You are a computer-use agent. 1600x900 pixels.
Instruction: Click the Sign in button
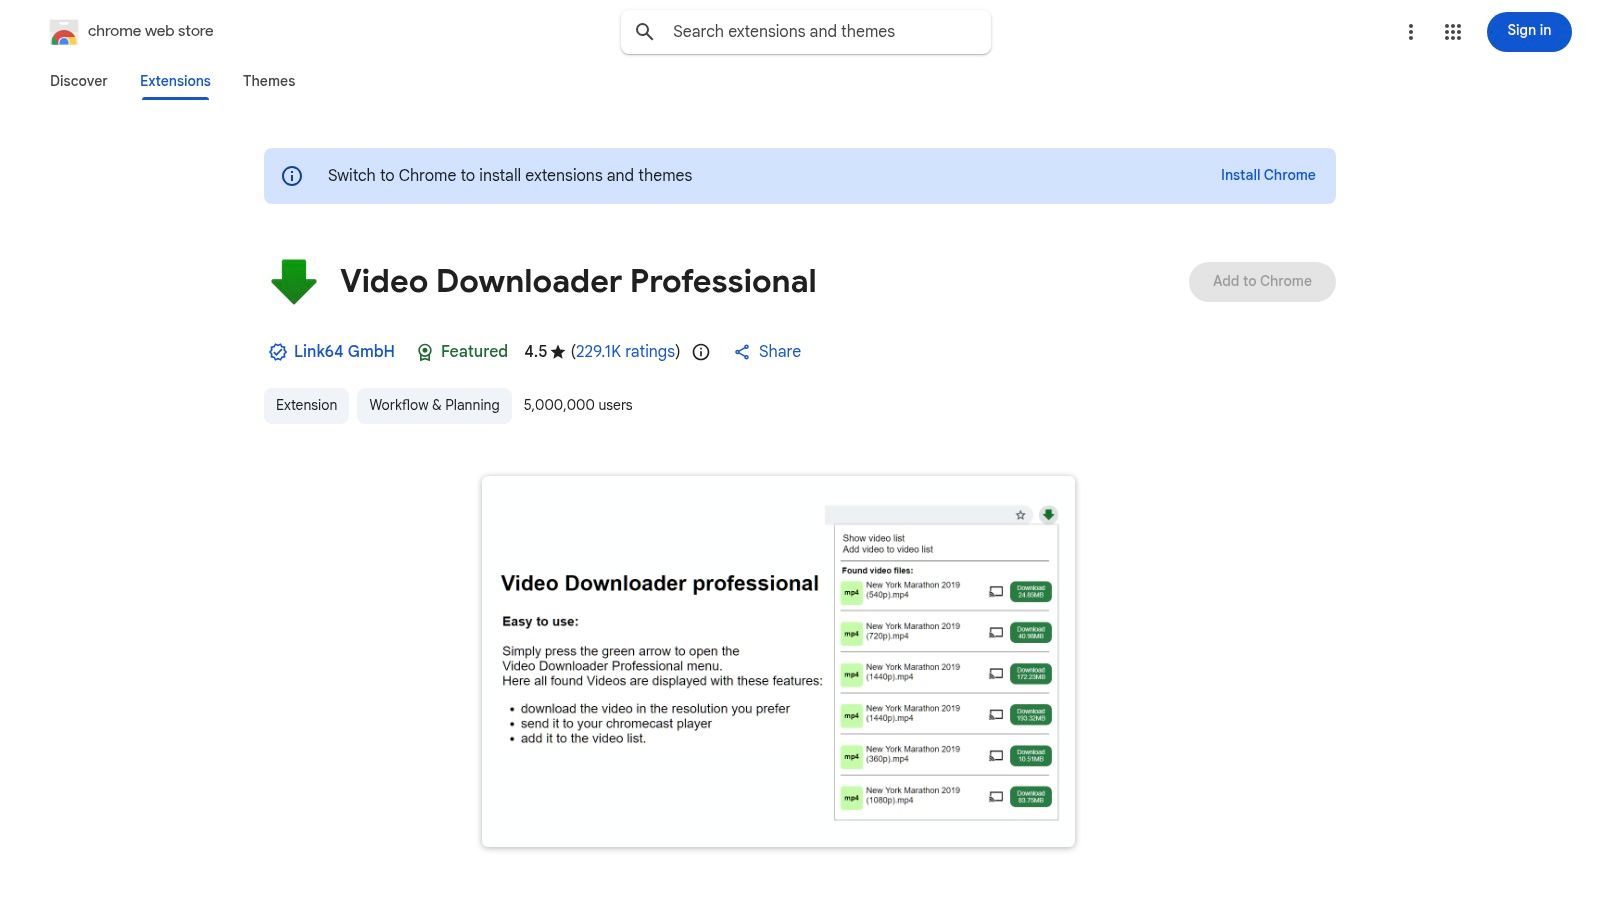[x=1529, y=32]
